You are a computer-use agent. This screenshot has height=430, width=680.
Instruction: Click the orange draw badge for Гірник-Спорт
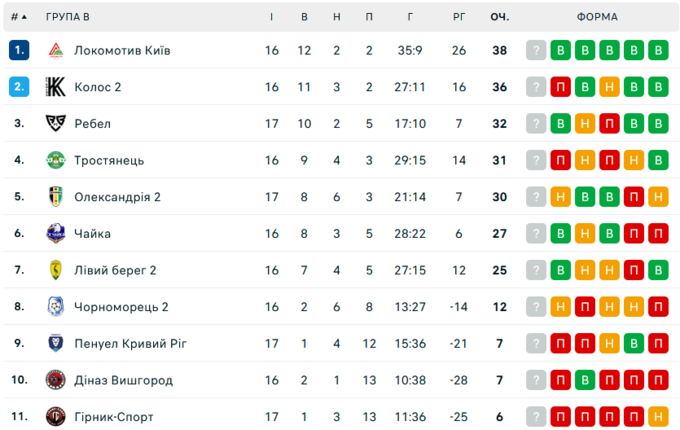pos(657,416)
